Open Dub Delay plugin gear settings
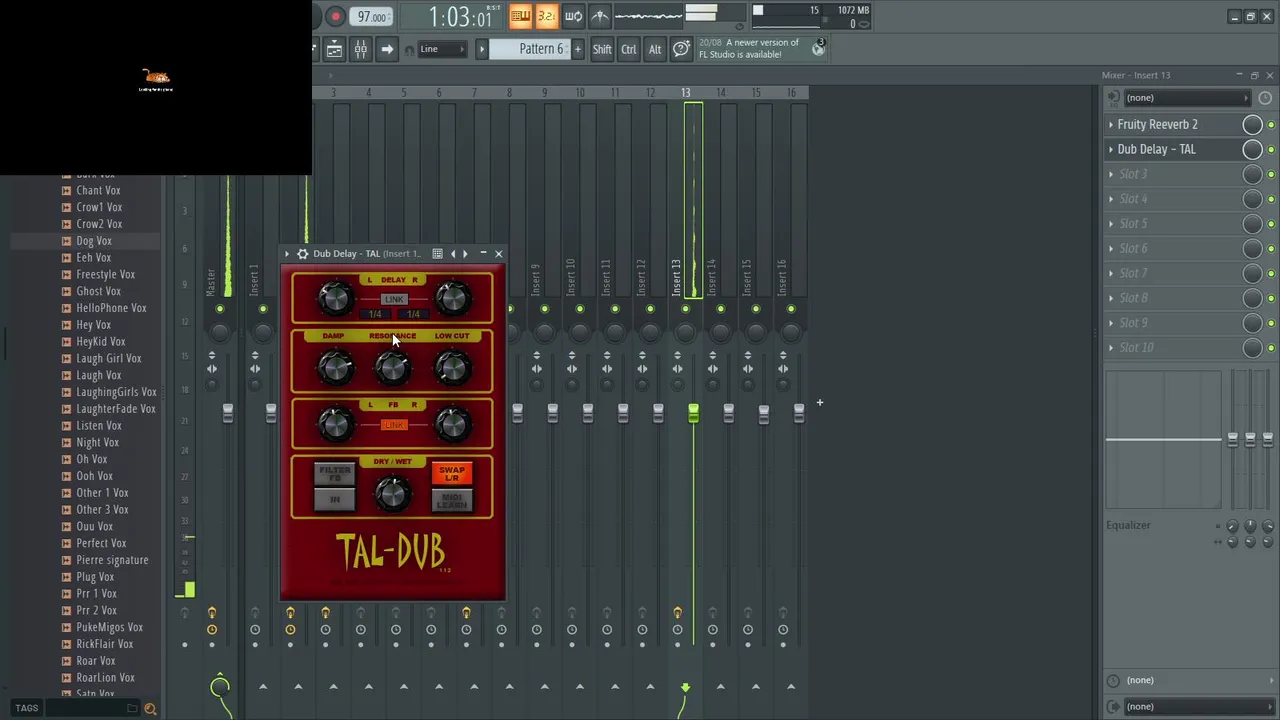This screenshot has height=720, width=1280. pos(303,254)
